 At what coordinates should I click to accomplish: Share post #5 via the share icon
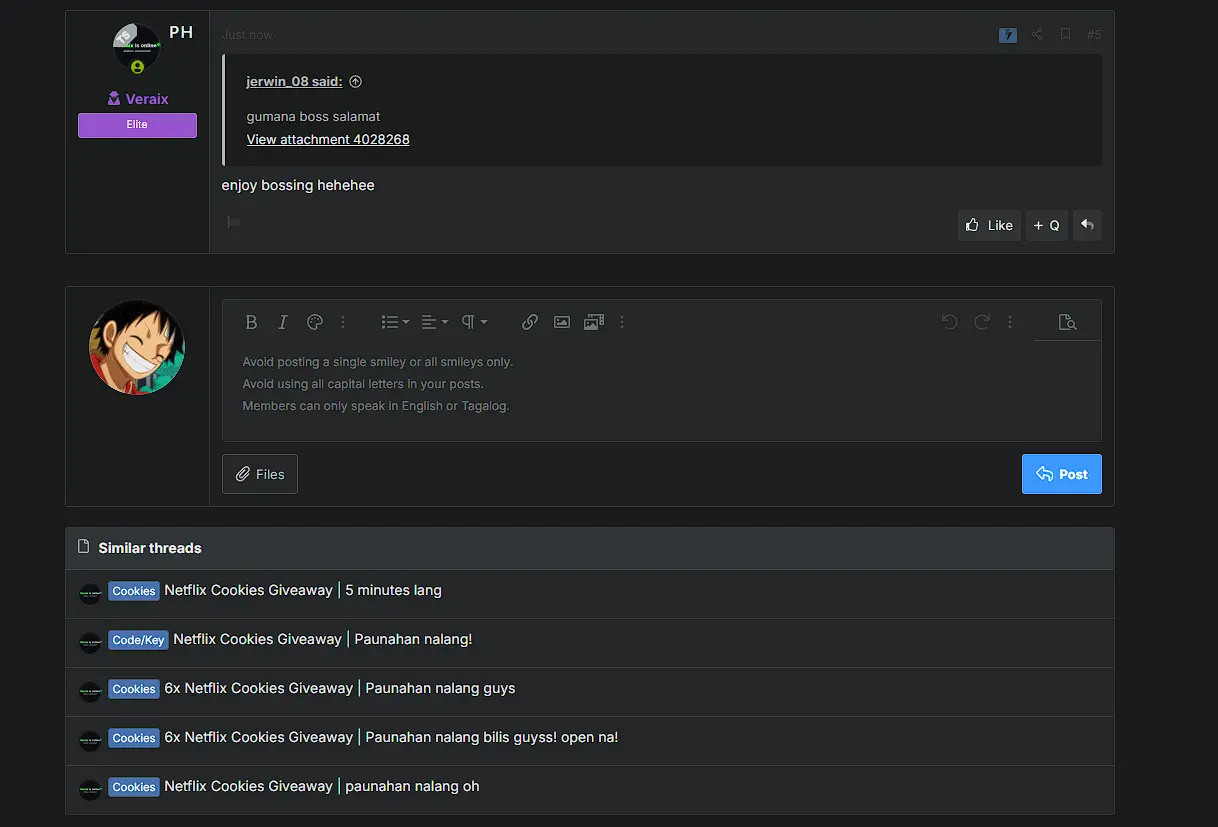[1037, 35]
